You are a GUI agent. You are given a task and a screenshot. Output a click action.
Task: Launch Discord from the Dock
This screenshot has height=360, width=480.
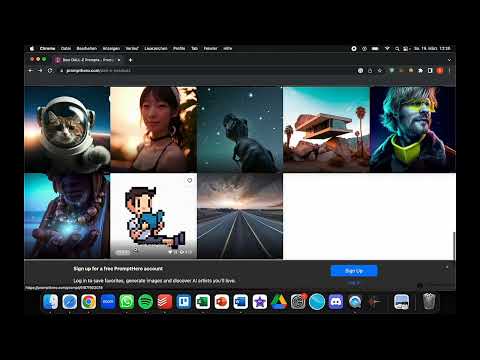pos(336,302)
